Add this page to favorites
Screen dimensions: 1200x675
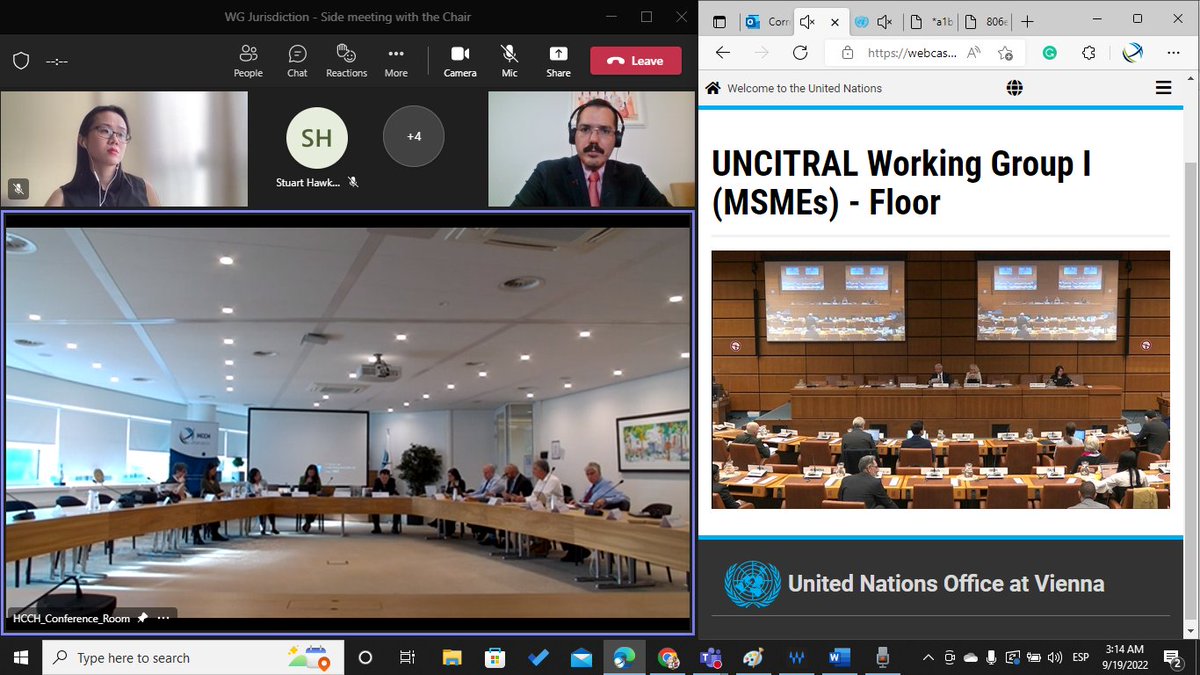coord(1005,53)
